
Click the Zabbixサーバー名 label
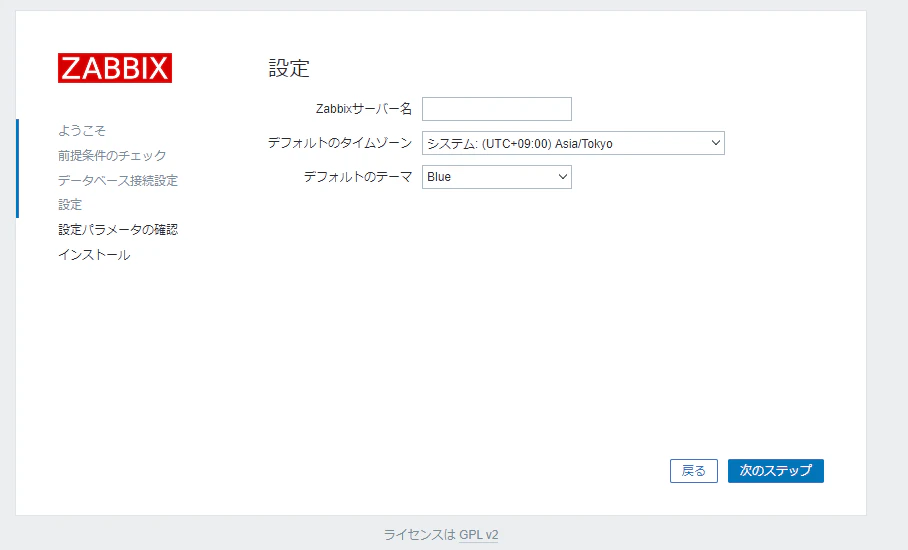point(364,108)
